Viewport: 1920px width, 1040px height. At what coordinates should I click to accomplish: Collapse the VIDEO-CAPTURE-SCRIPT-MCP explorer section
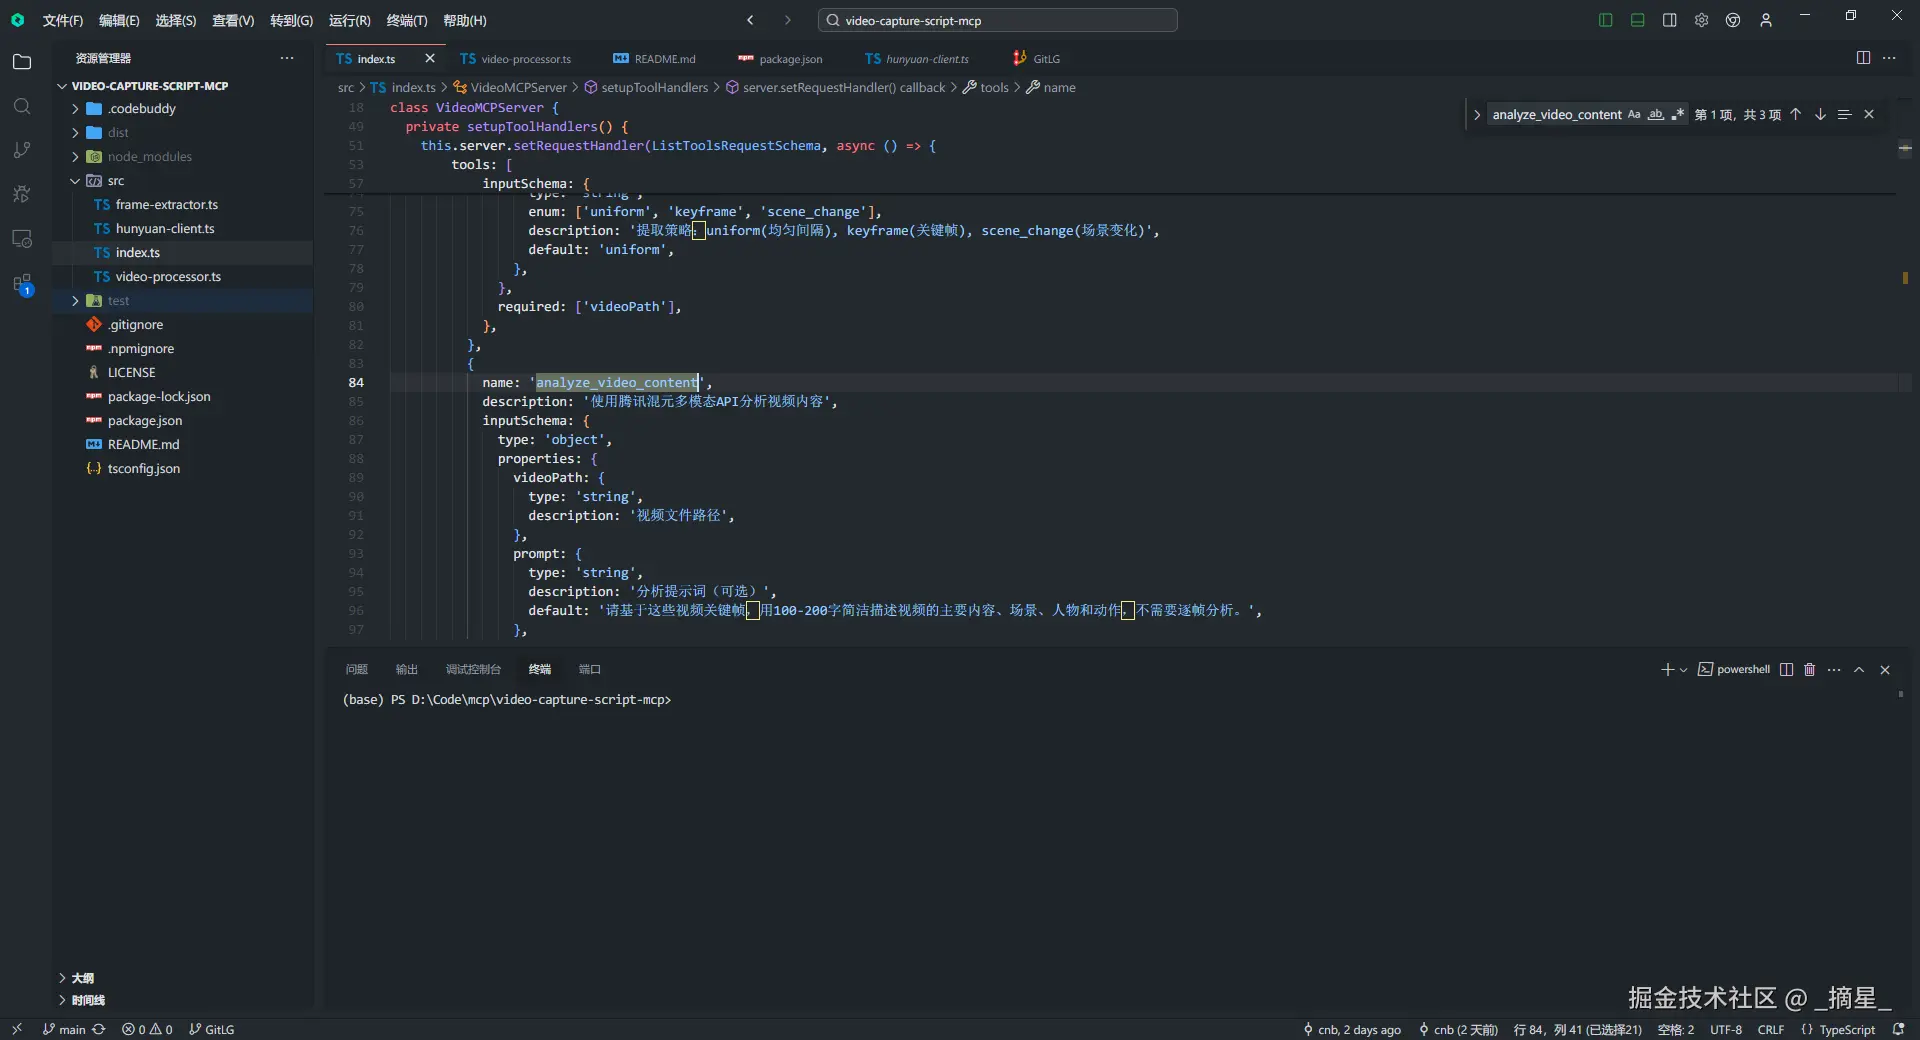62,86
